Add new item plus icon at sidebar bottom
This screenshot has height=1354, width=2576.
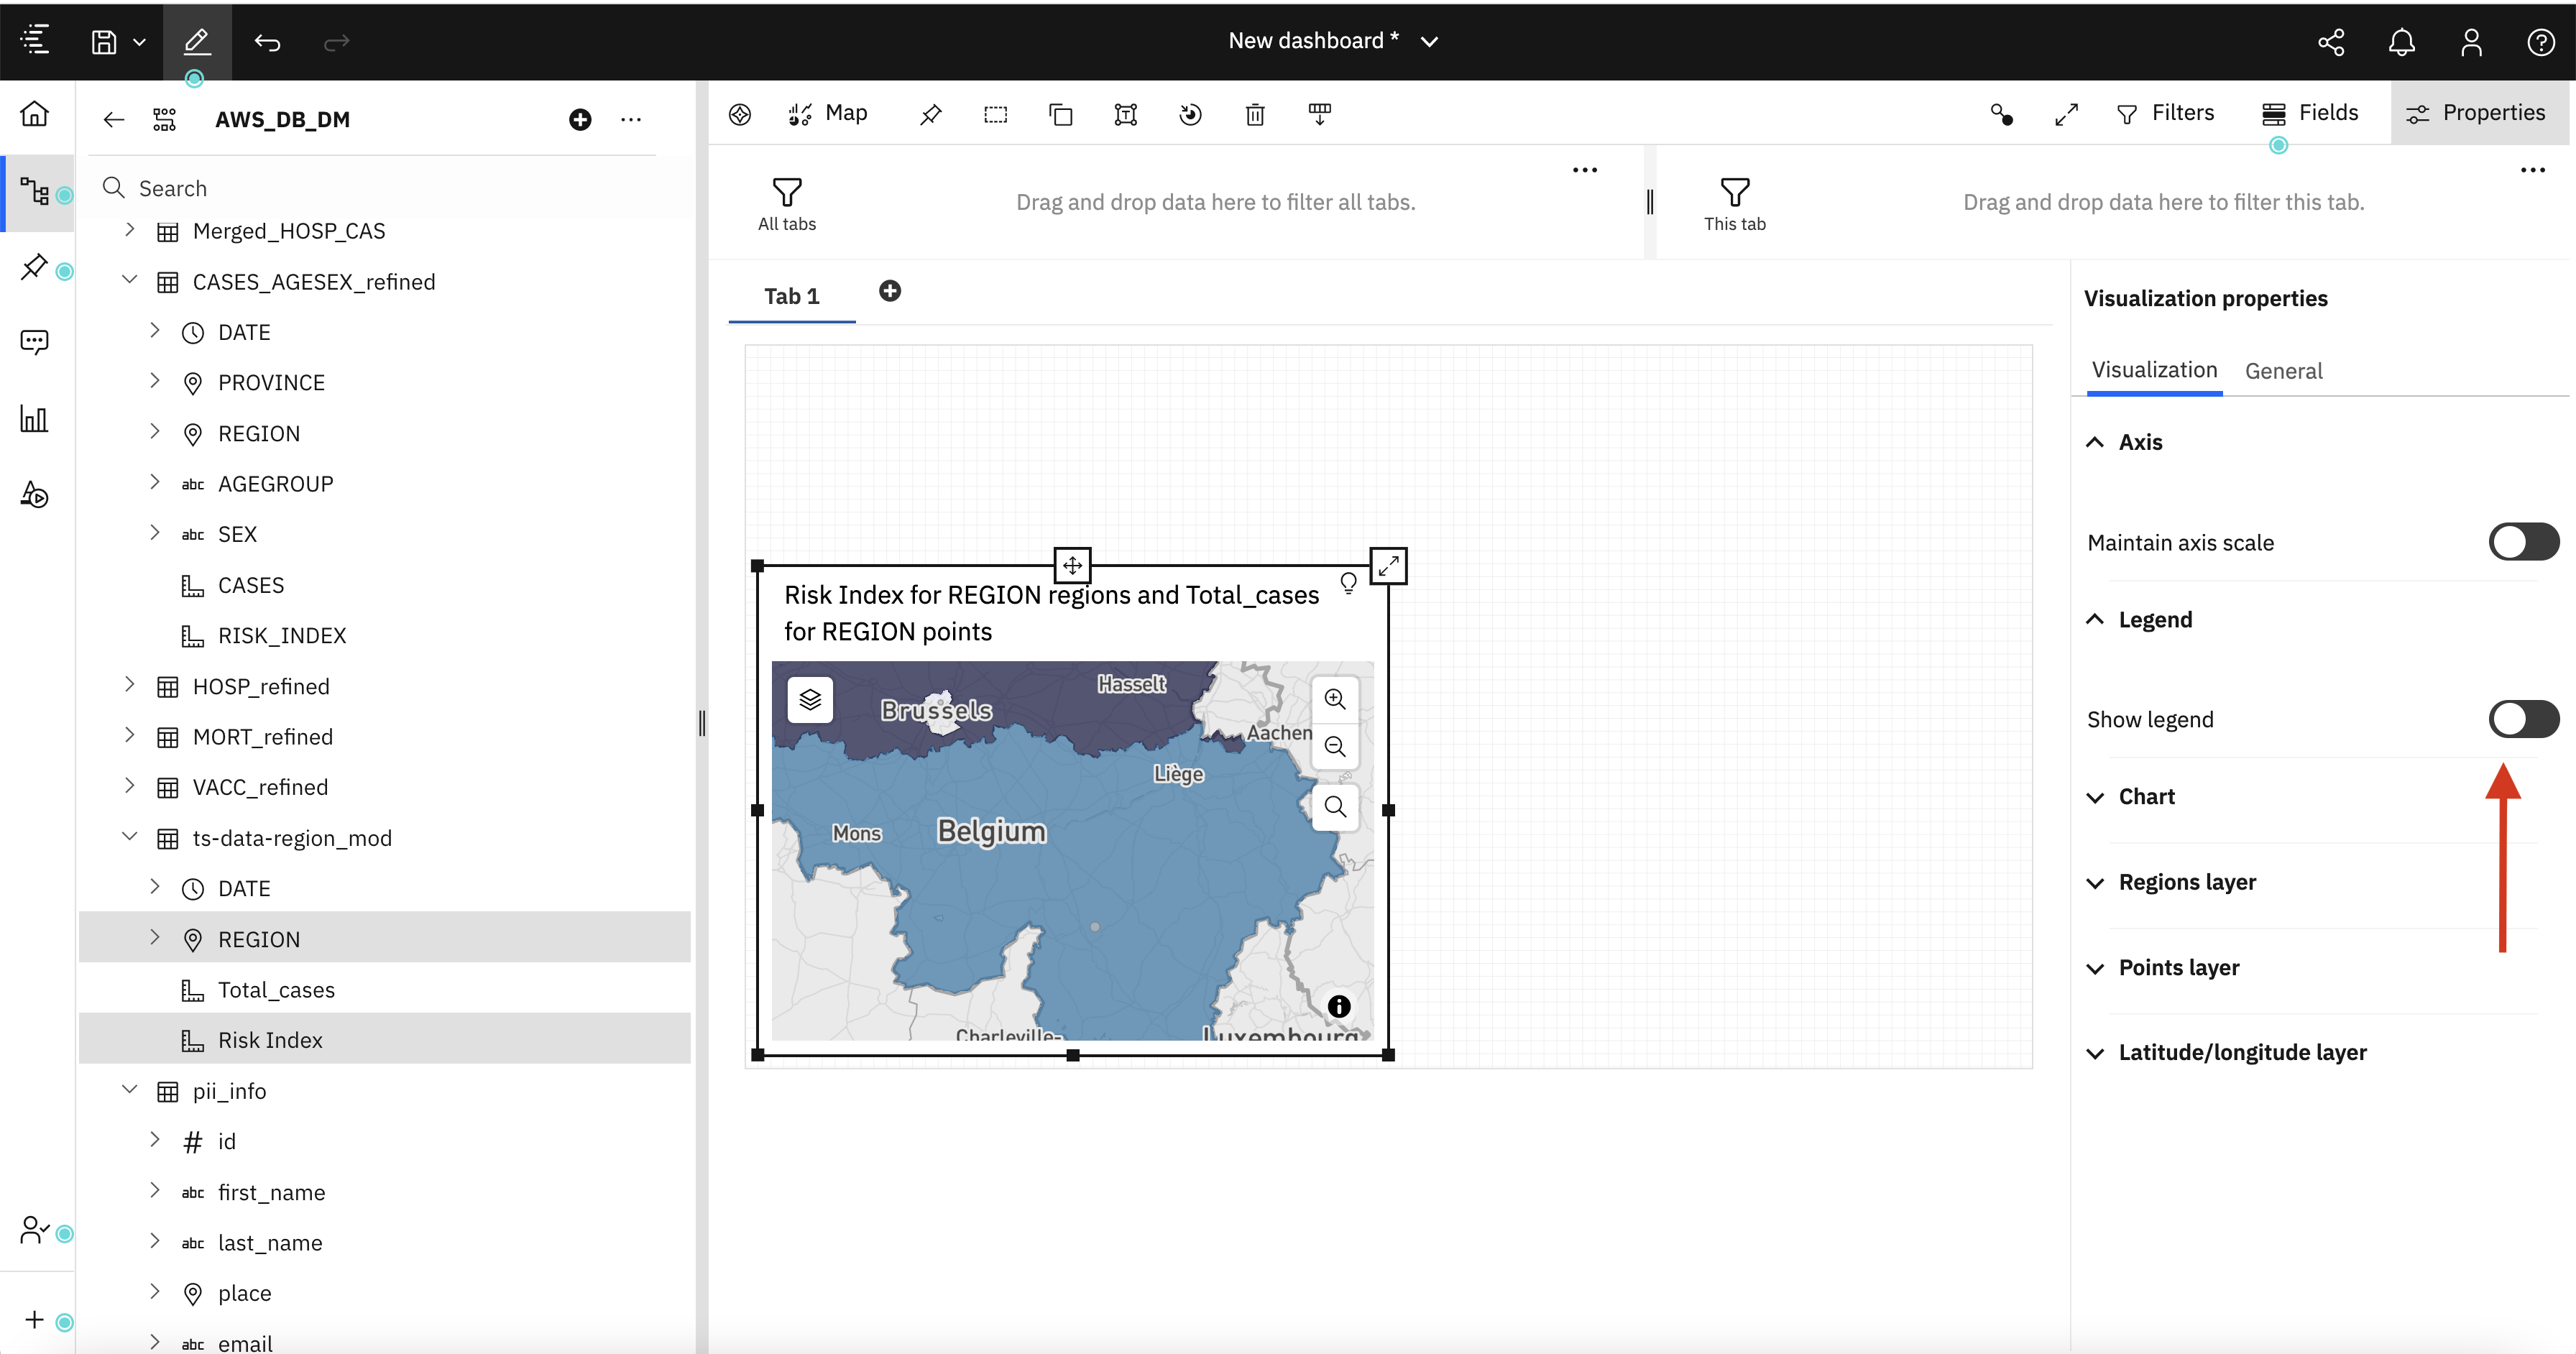pos(35,1320)
